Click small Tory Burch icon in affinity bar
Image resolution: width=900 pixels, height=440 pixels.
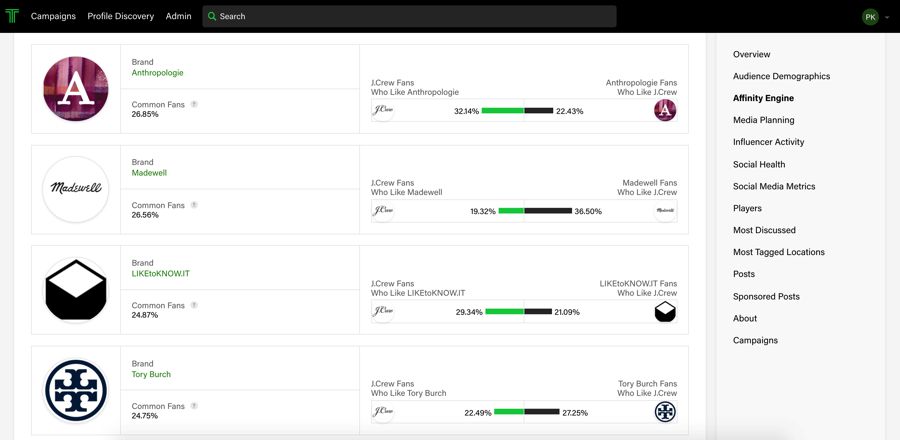tap(665, 412)
